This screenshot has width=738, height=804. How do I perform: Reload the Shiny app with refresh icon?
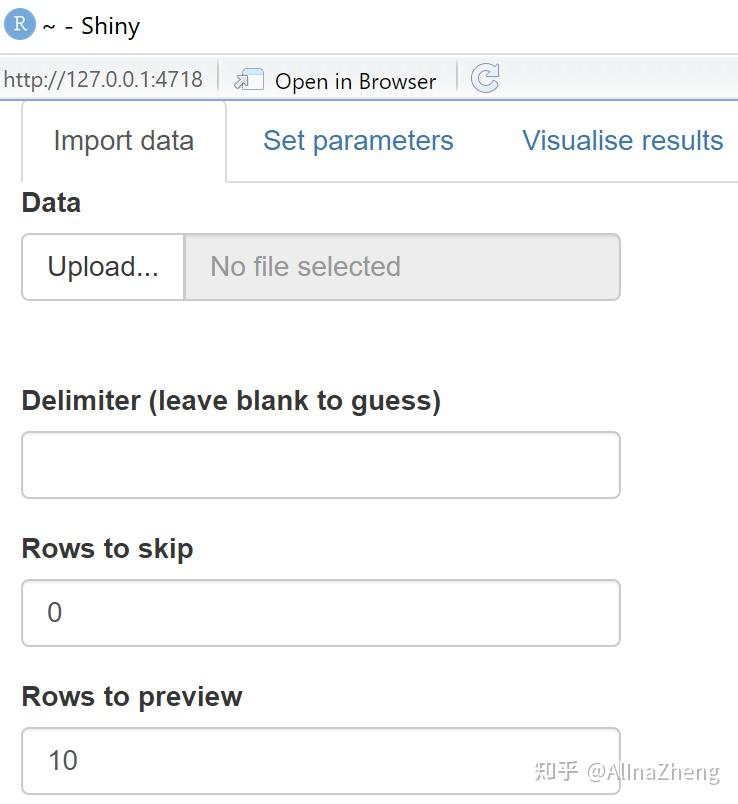485,79
